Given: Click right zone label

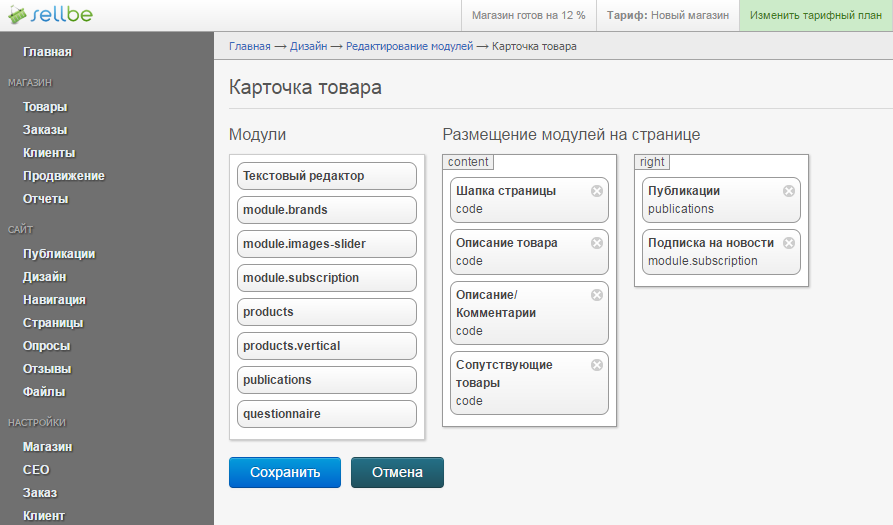Looking at the screenshot, I should coord(652,162).
